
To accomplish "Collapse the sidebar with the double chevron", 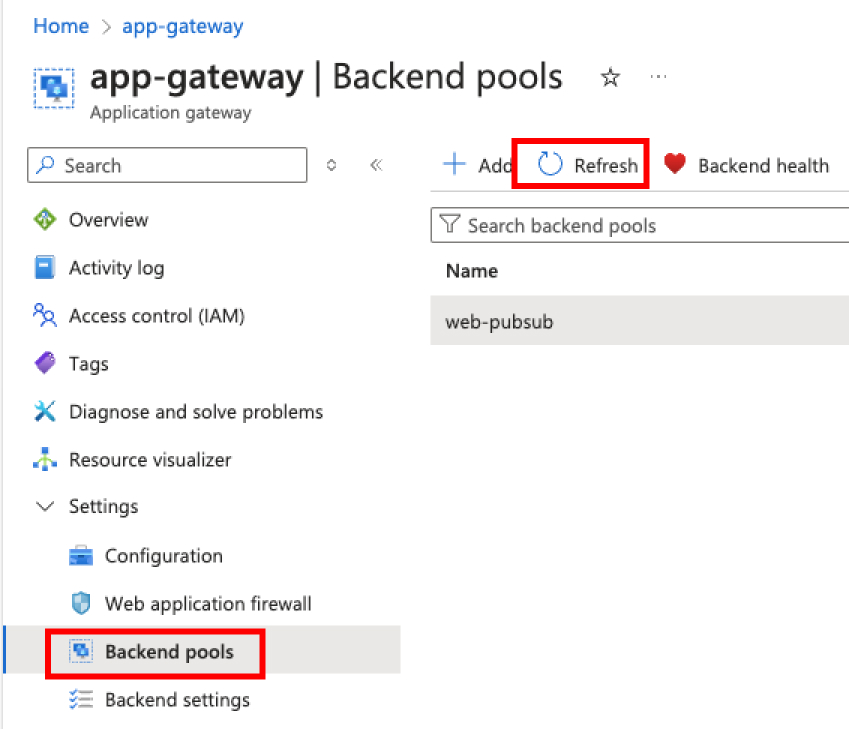I will coord(376,165).
